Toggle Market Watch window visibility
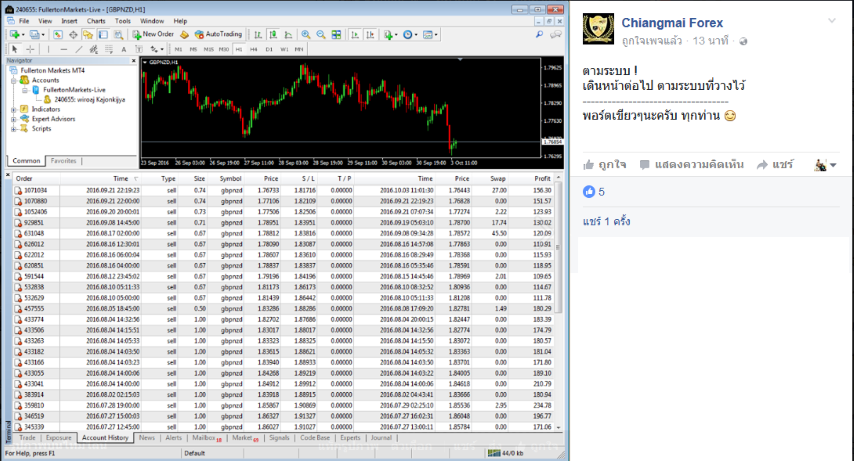This screenshot has height=461, width=854. pos(58,34)
